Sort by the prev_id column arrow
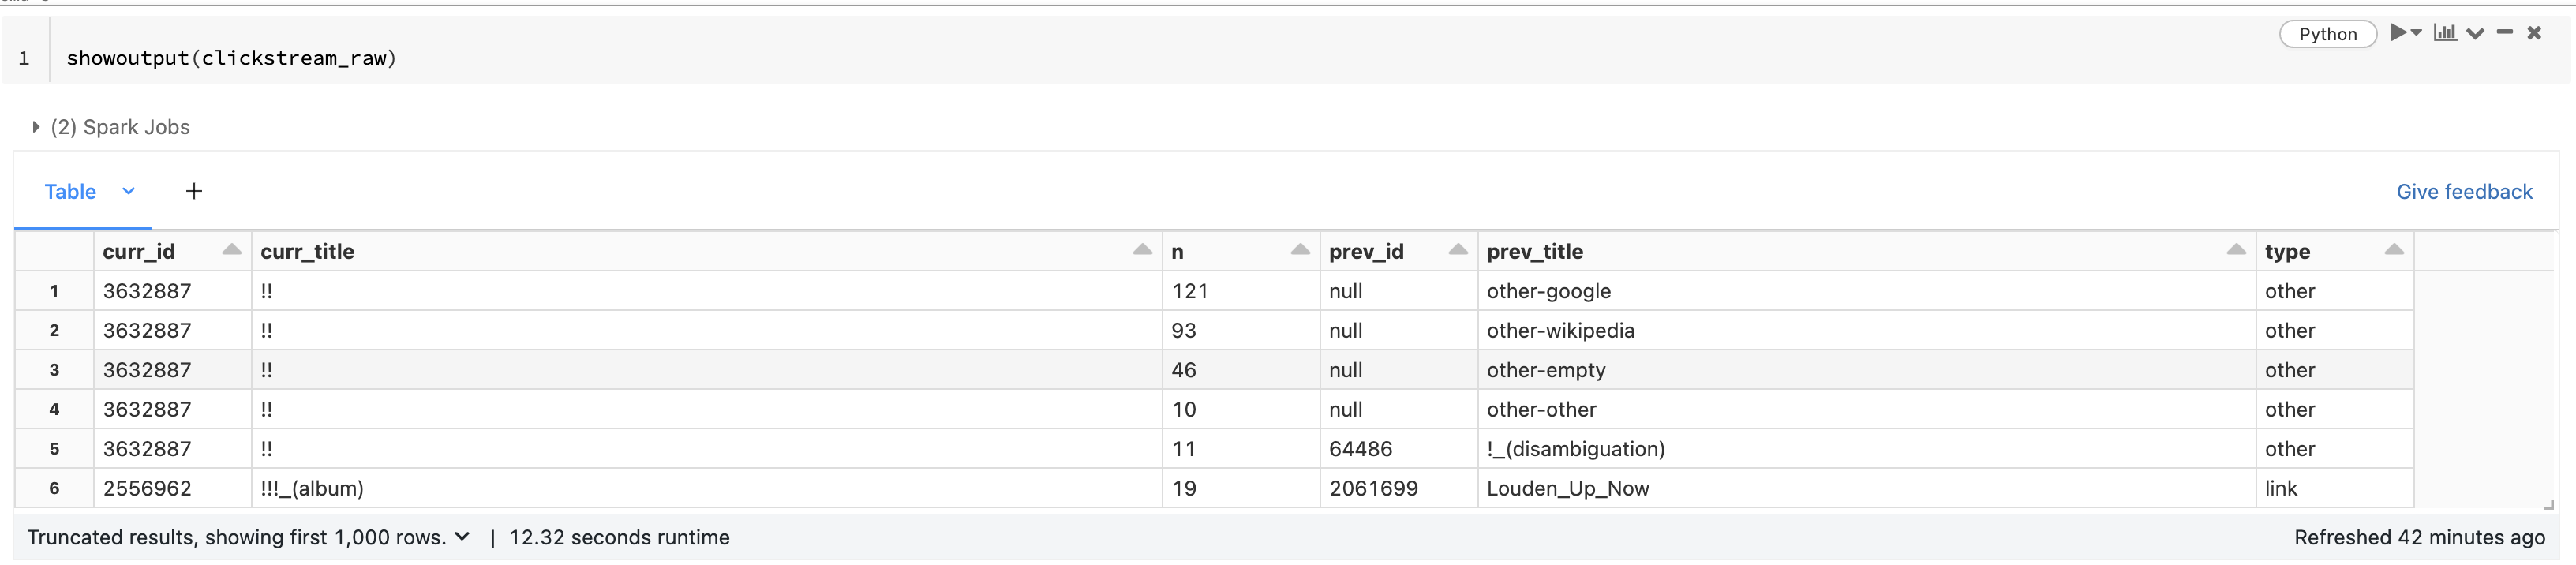The height and width of the screenshot is (565, 2576). point(1458,250)
